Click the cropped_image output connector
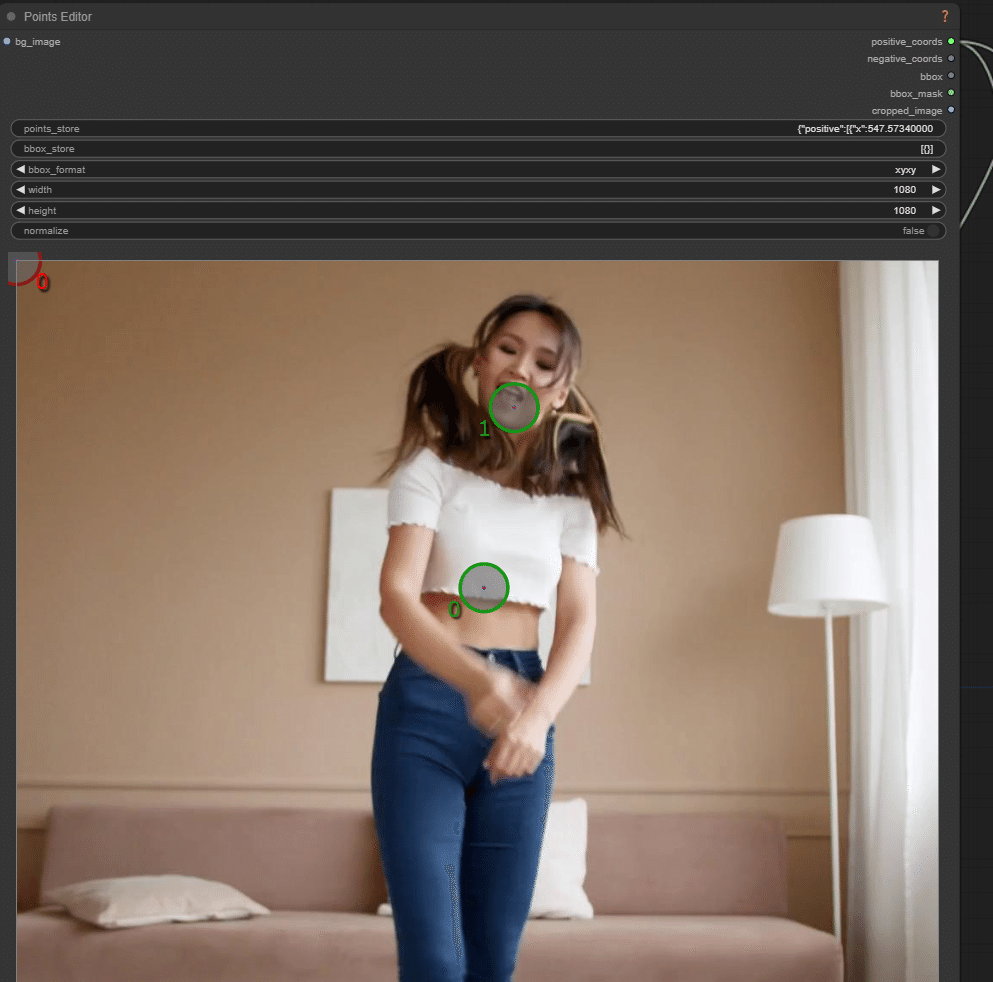 click(x=951, y=110)
